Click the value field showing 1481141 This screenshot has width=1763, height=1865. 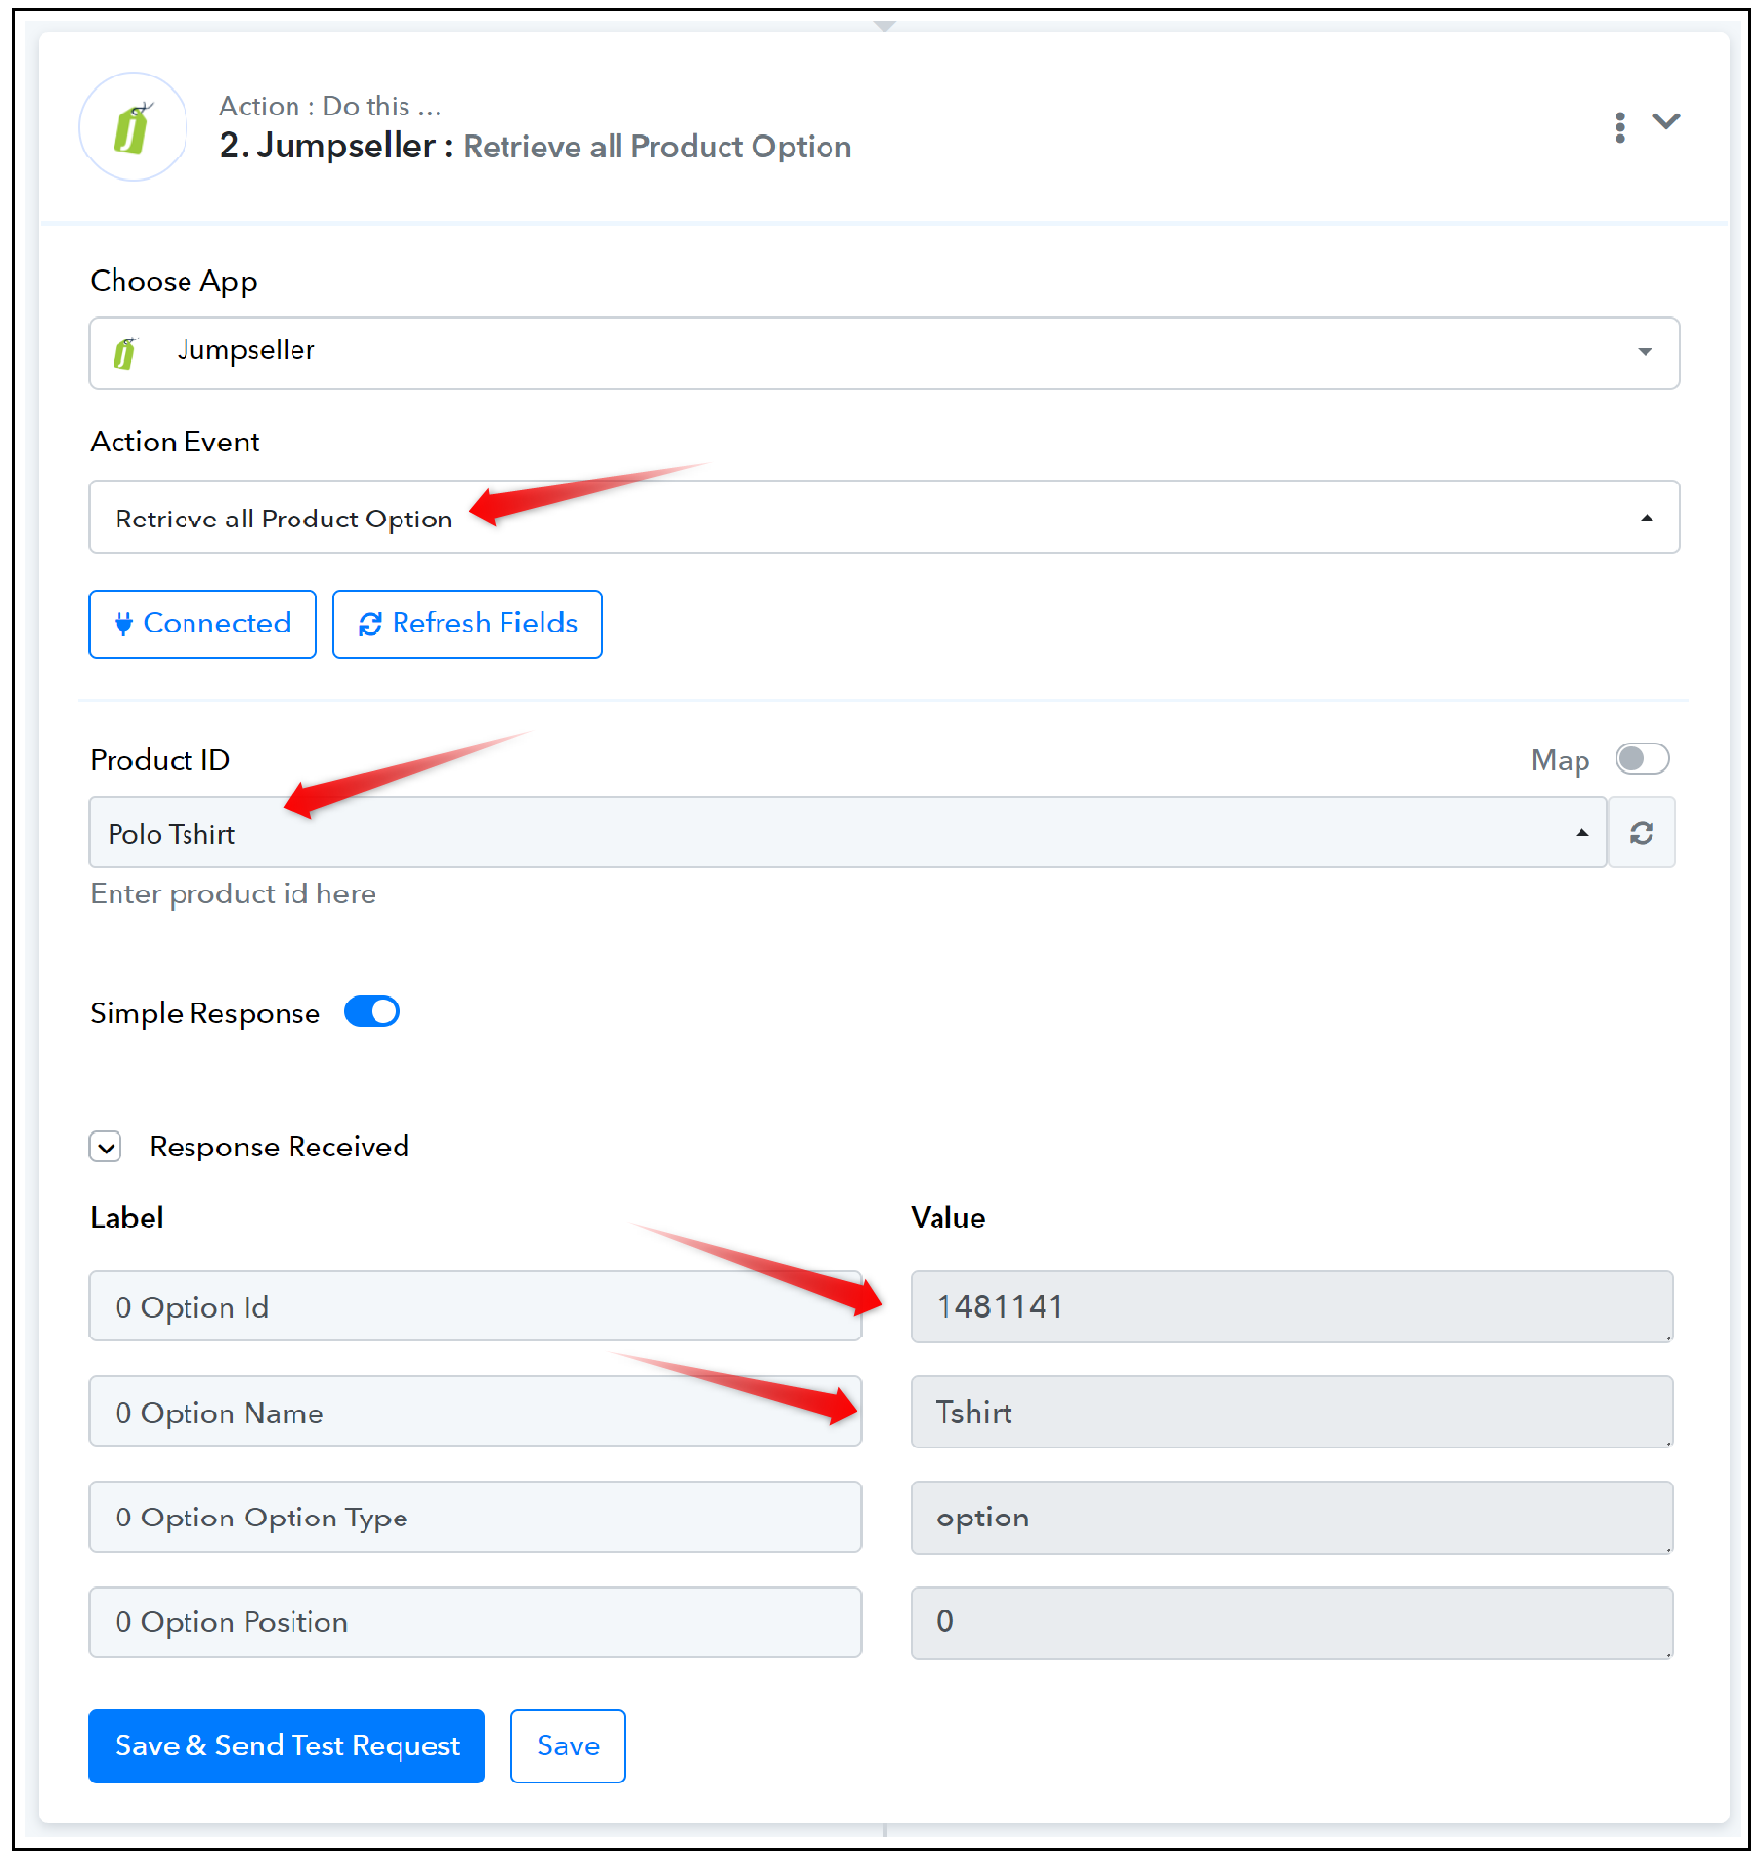tap(1292, 1306)
